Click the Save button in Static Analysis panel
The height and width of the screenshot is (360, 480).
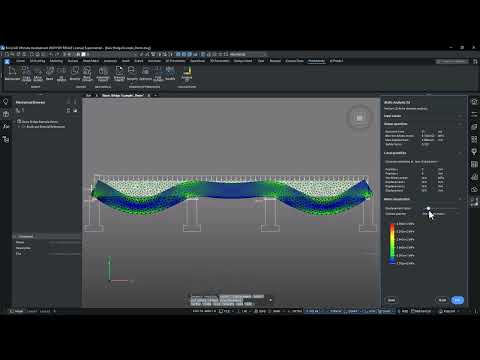(391, 300)
